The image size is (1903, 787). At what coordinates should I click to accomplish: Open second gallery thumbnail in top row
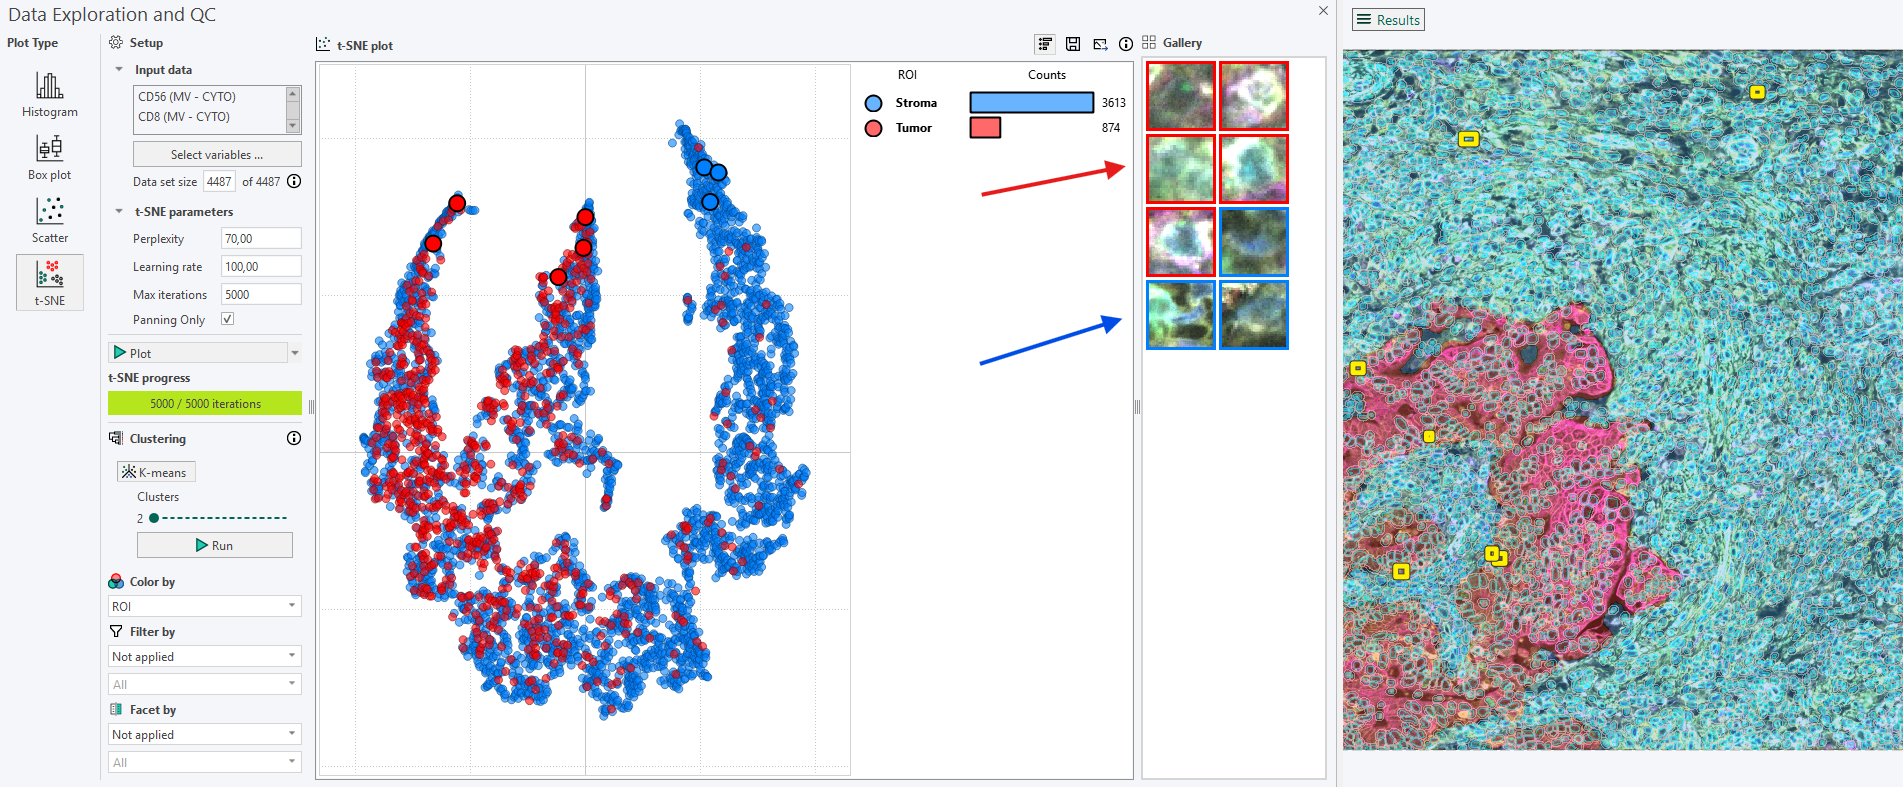(1254, 96)
